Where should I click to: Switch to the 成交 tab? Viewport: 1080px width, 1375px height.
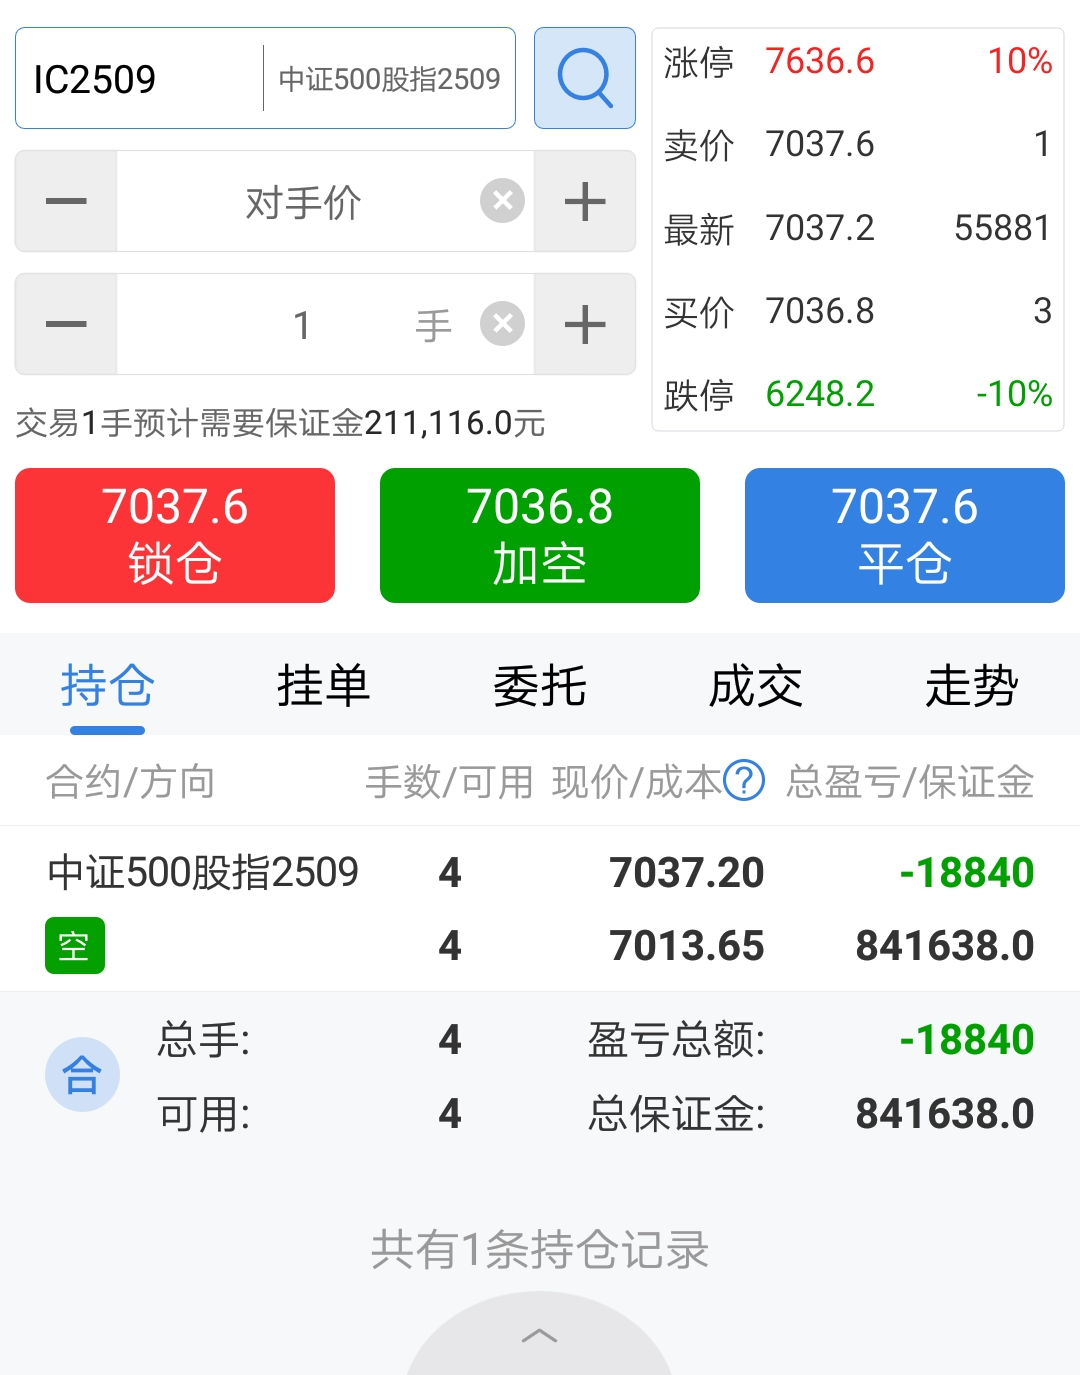click(756, 686)
